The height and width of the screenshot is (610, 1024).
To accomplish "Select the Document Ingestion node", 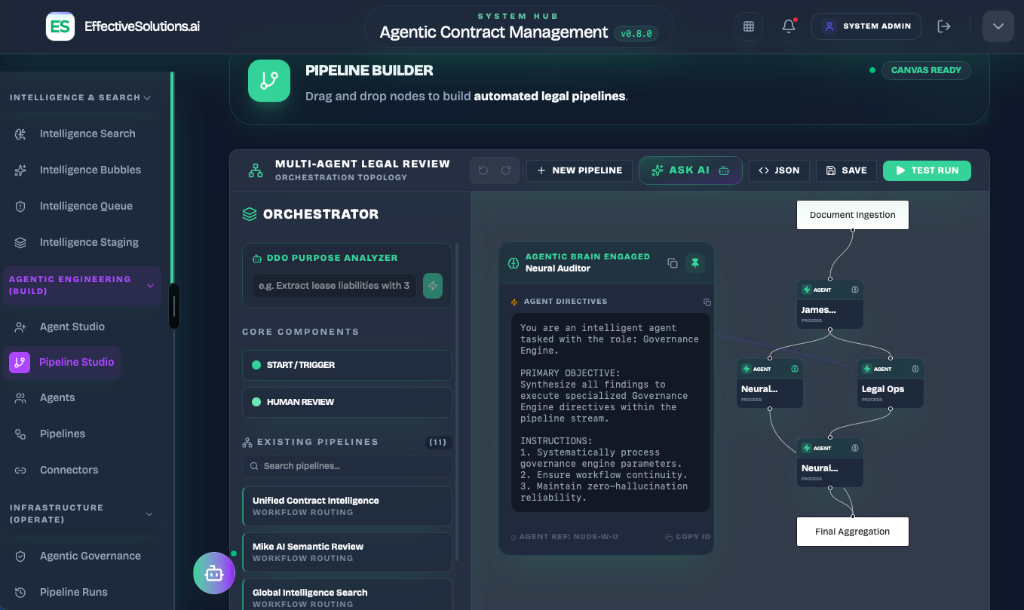I will 852,215.
